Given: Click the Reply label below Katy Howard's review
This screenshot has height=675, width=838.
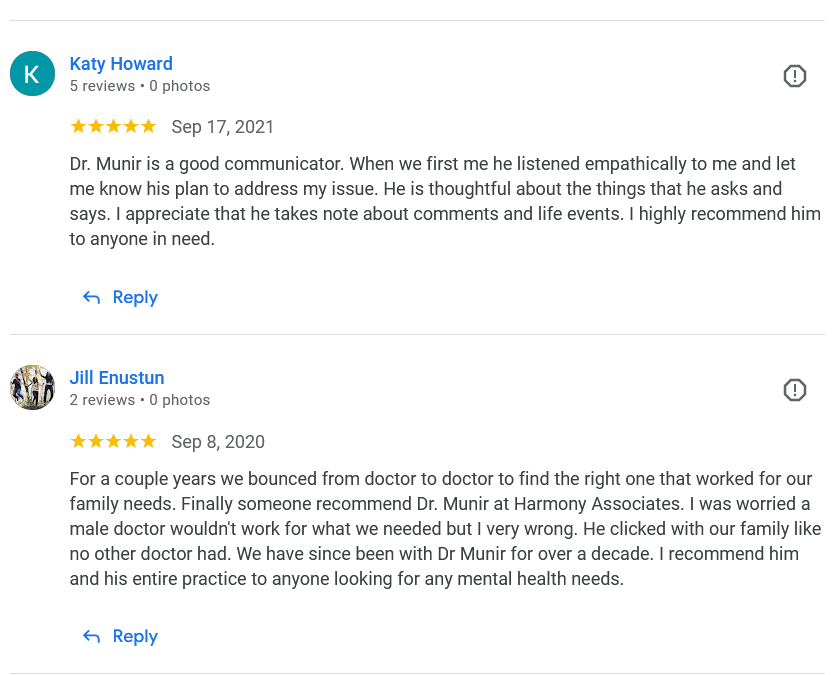Looking at the screenshot, I should coord(135,298).
